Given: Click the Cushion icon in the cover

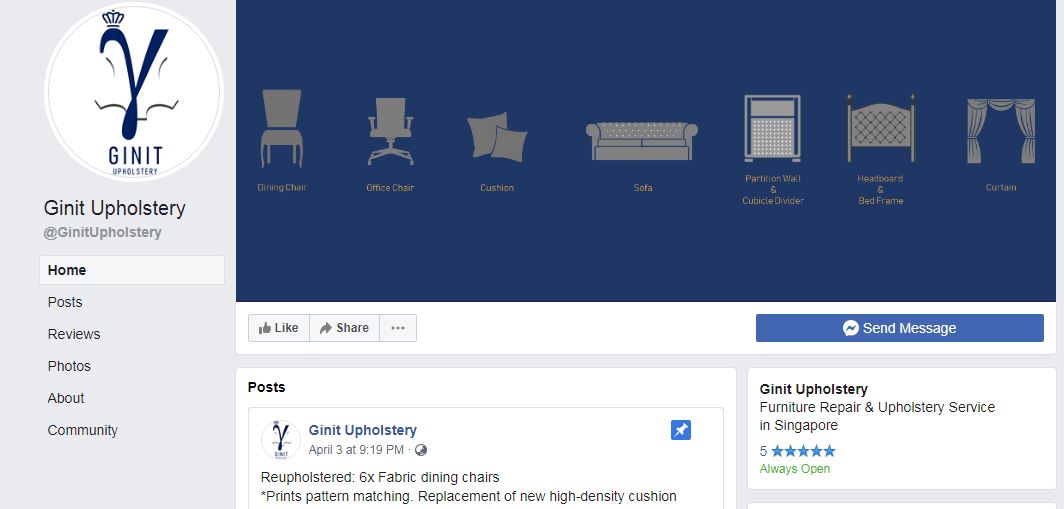Looking at the screenshot, I should pyautogui.click(x=497, y=136).
